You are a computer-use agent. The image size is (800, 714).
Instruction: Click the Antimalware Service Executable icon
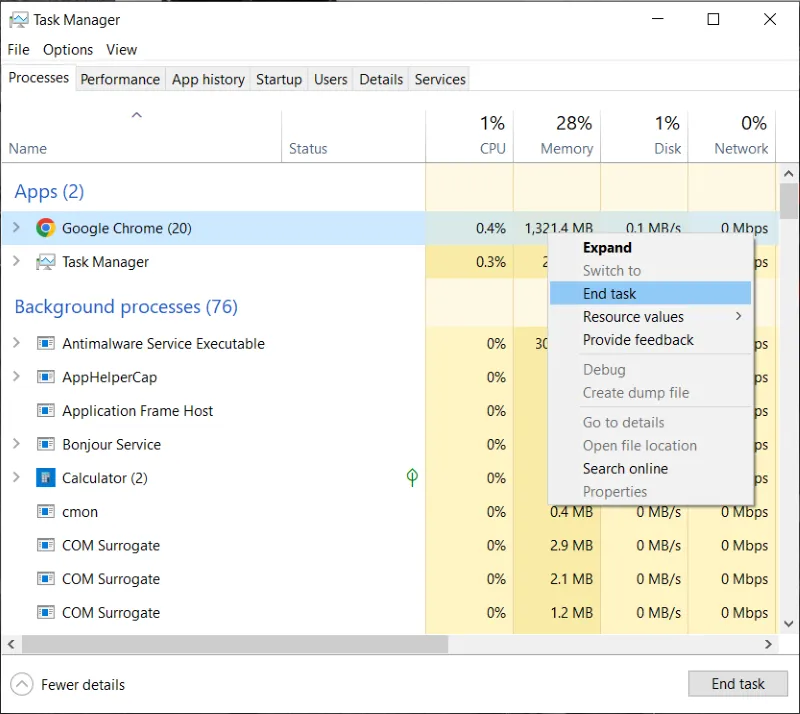pyautogui.click(x=45, y=343)
